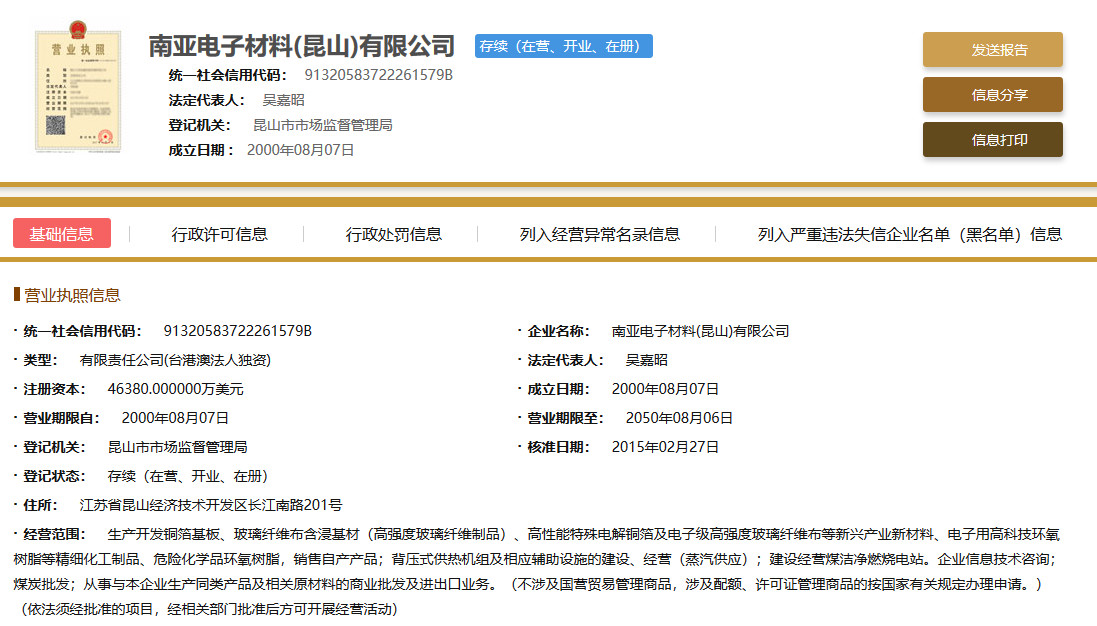This screenshot has height=626, width=1097.
Task: Click the 信息打印 button
Action: [992, 140]
